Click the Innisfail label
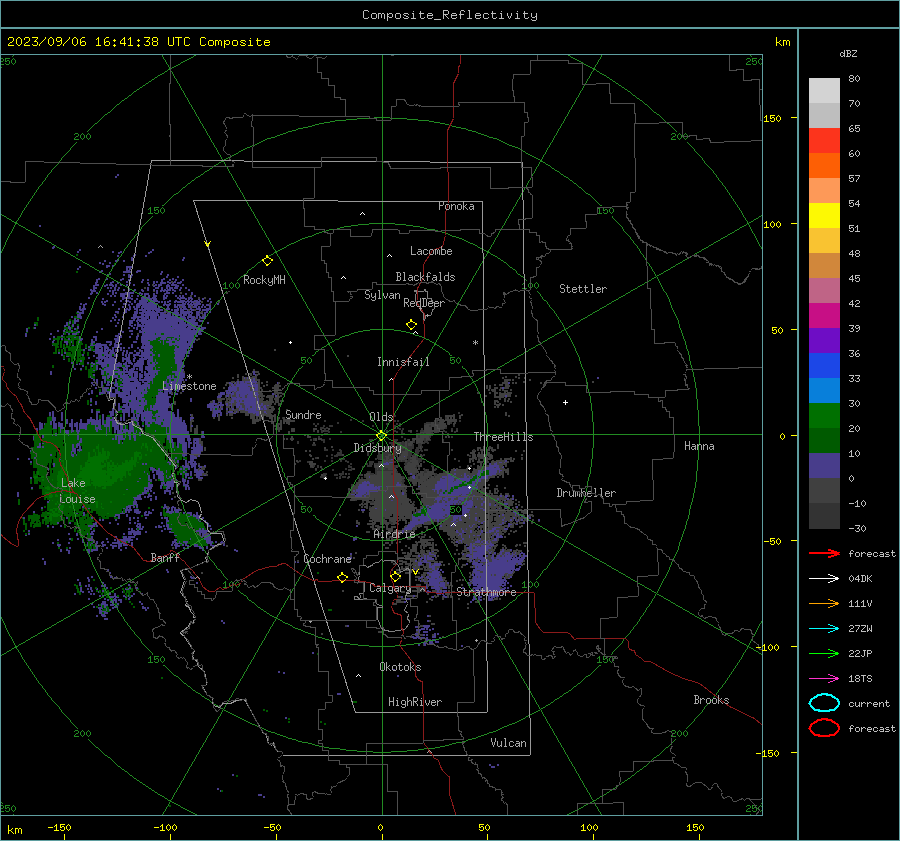This screenshot has height=841, width=900. [x=403, y=362]
